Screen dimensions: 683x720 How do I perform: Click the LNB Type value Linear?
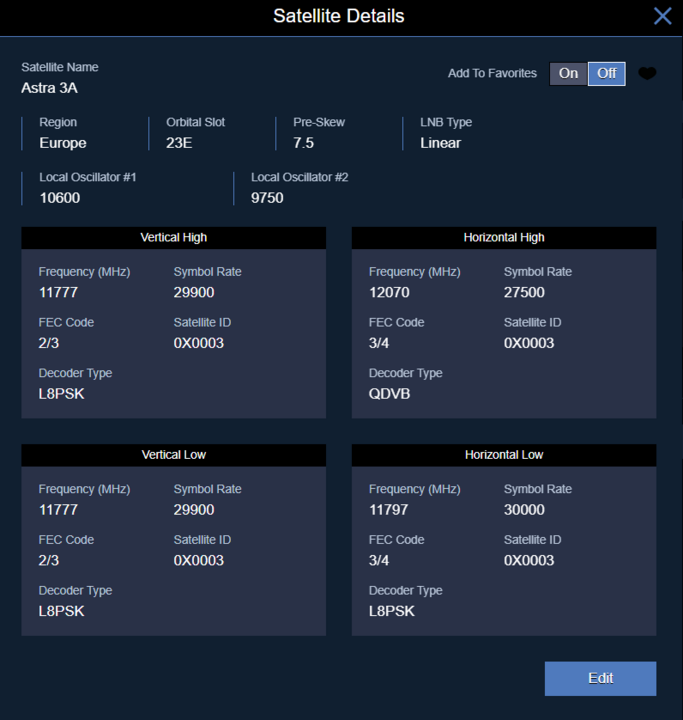click(x=440, y=143)
